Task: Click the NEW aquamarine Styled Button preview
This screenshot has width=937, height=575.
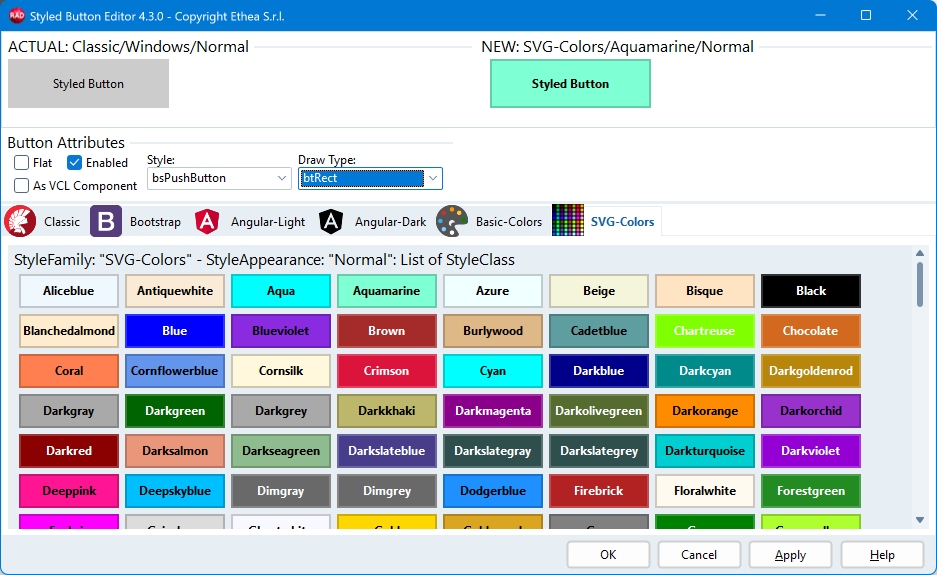Action: coord(570,84)
